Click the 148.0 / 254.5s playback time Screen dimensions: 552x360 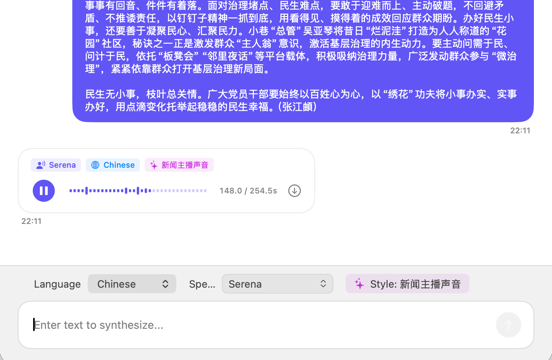[248, 191]
